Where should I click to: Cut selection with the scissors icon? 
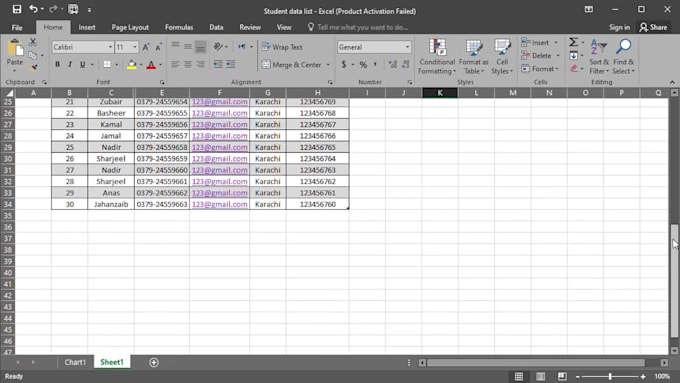pyautogui.click(x=33, y=42)
